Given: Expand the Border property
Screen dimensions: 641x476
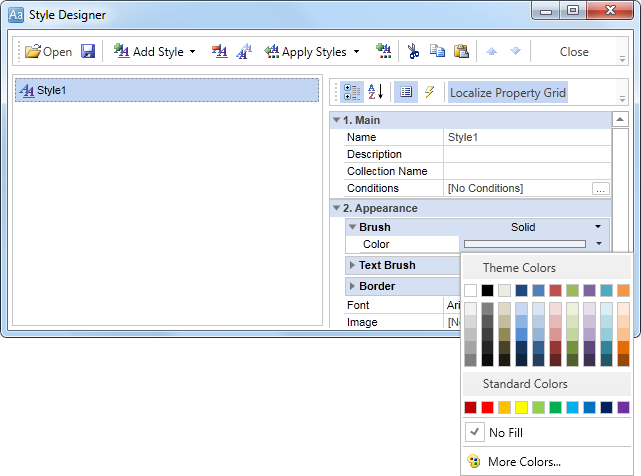Looking at the screenshot, I should click(x=352, y=286).
